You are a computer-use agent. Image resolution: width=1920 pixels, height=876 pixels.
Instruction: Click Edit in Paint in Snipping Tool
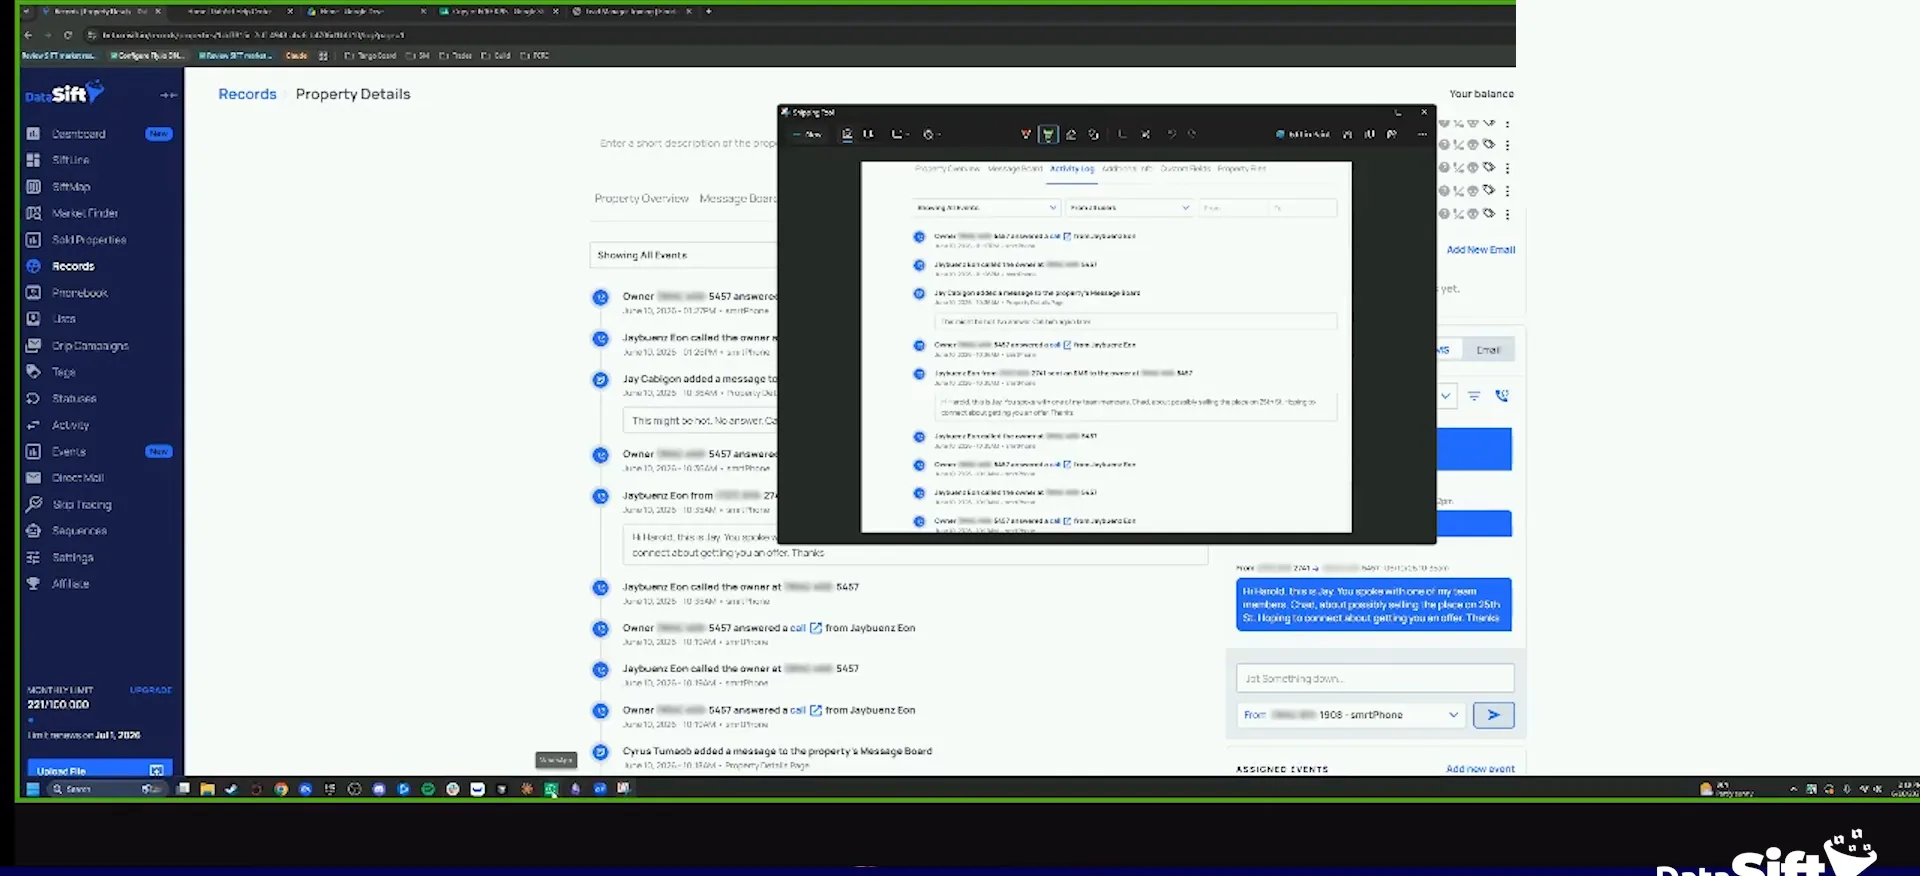click(x=1303, y=134)
